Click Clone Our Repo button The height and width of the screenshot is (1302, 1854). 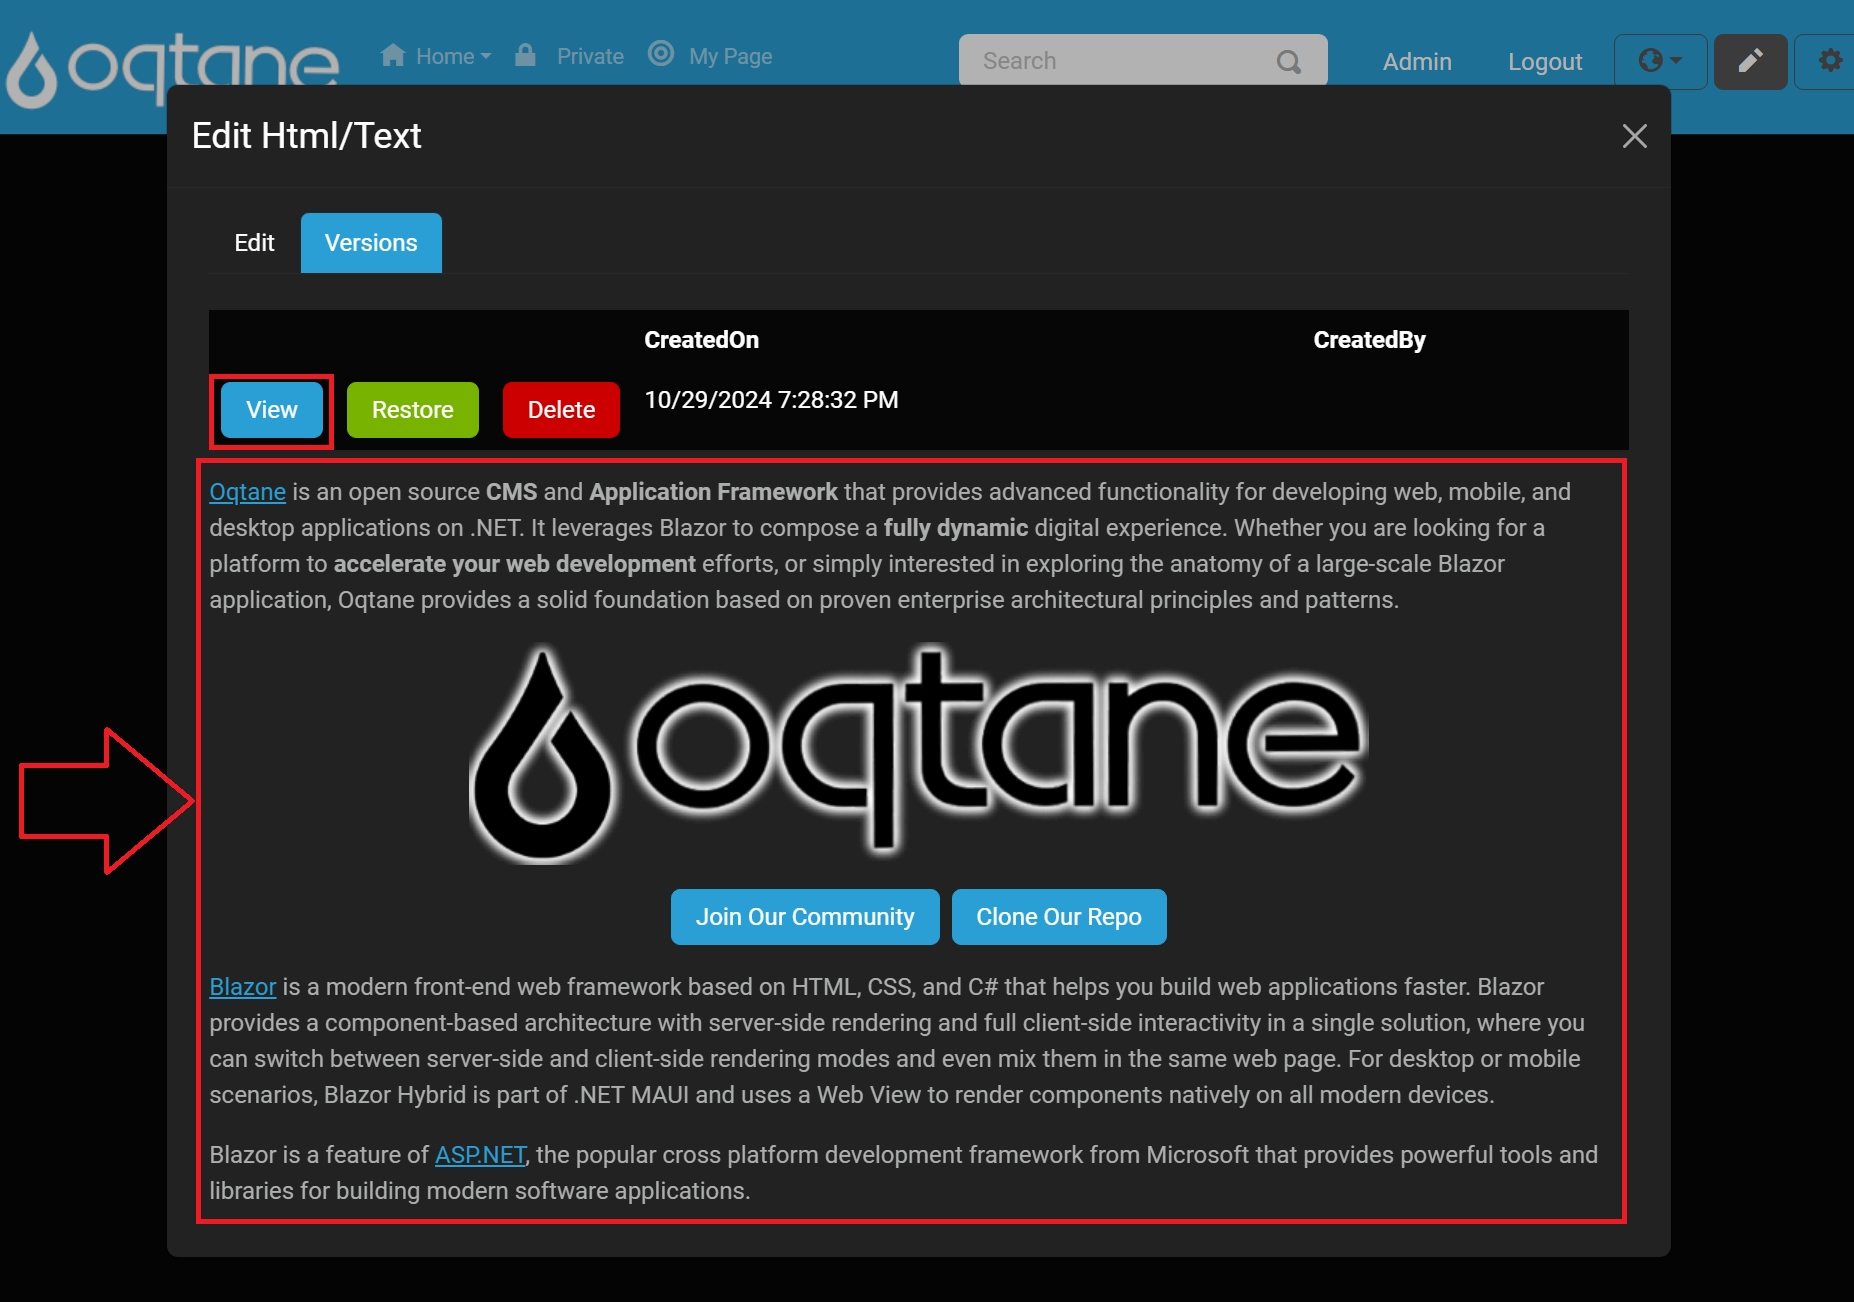(x=1059, y=917)
